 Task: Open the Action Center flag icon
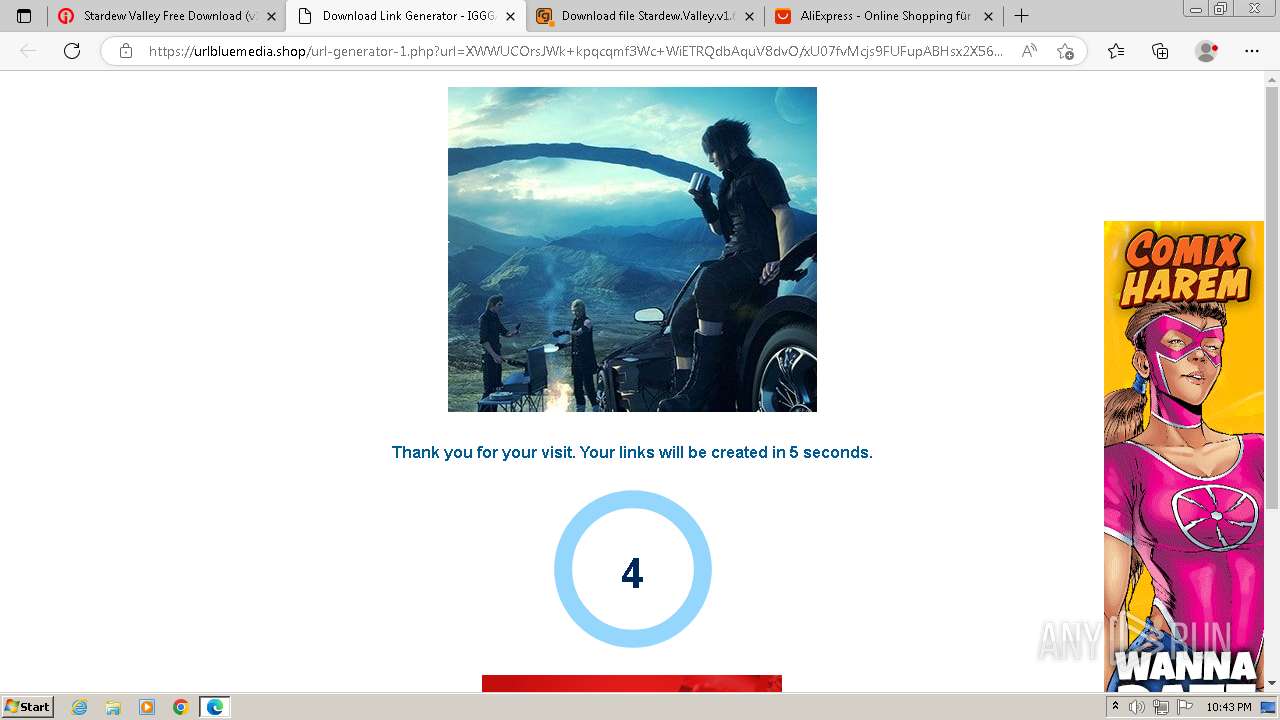point(1185,707)
